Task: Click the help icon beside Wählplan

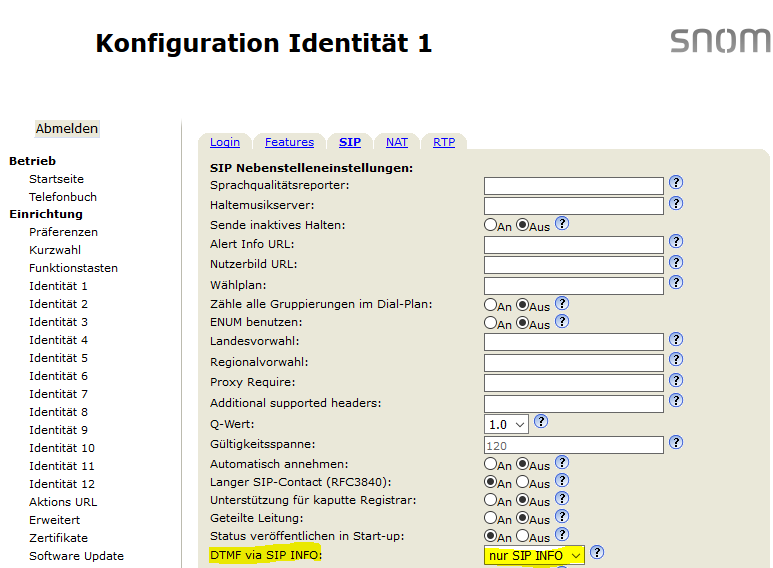Action: 676,284
